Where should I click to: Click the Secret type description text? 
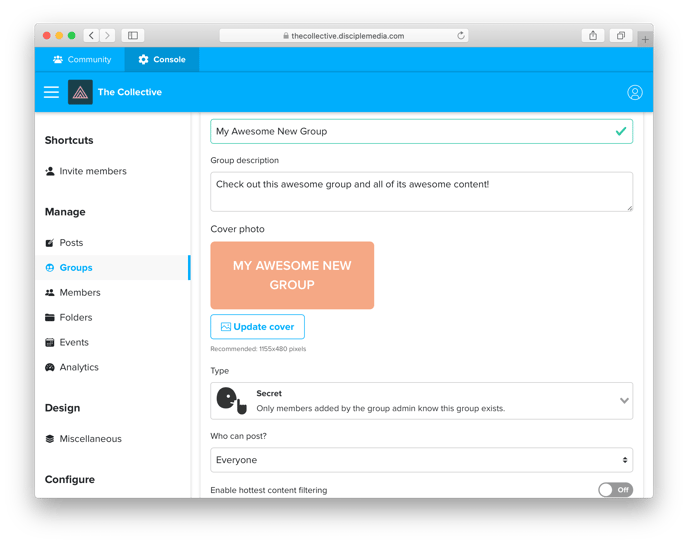(381, 408)
